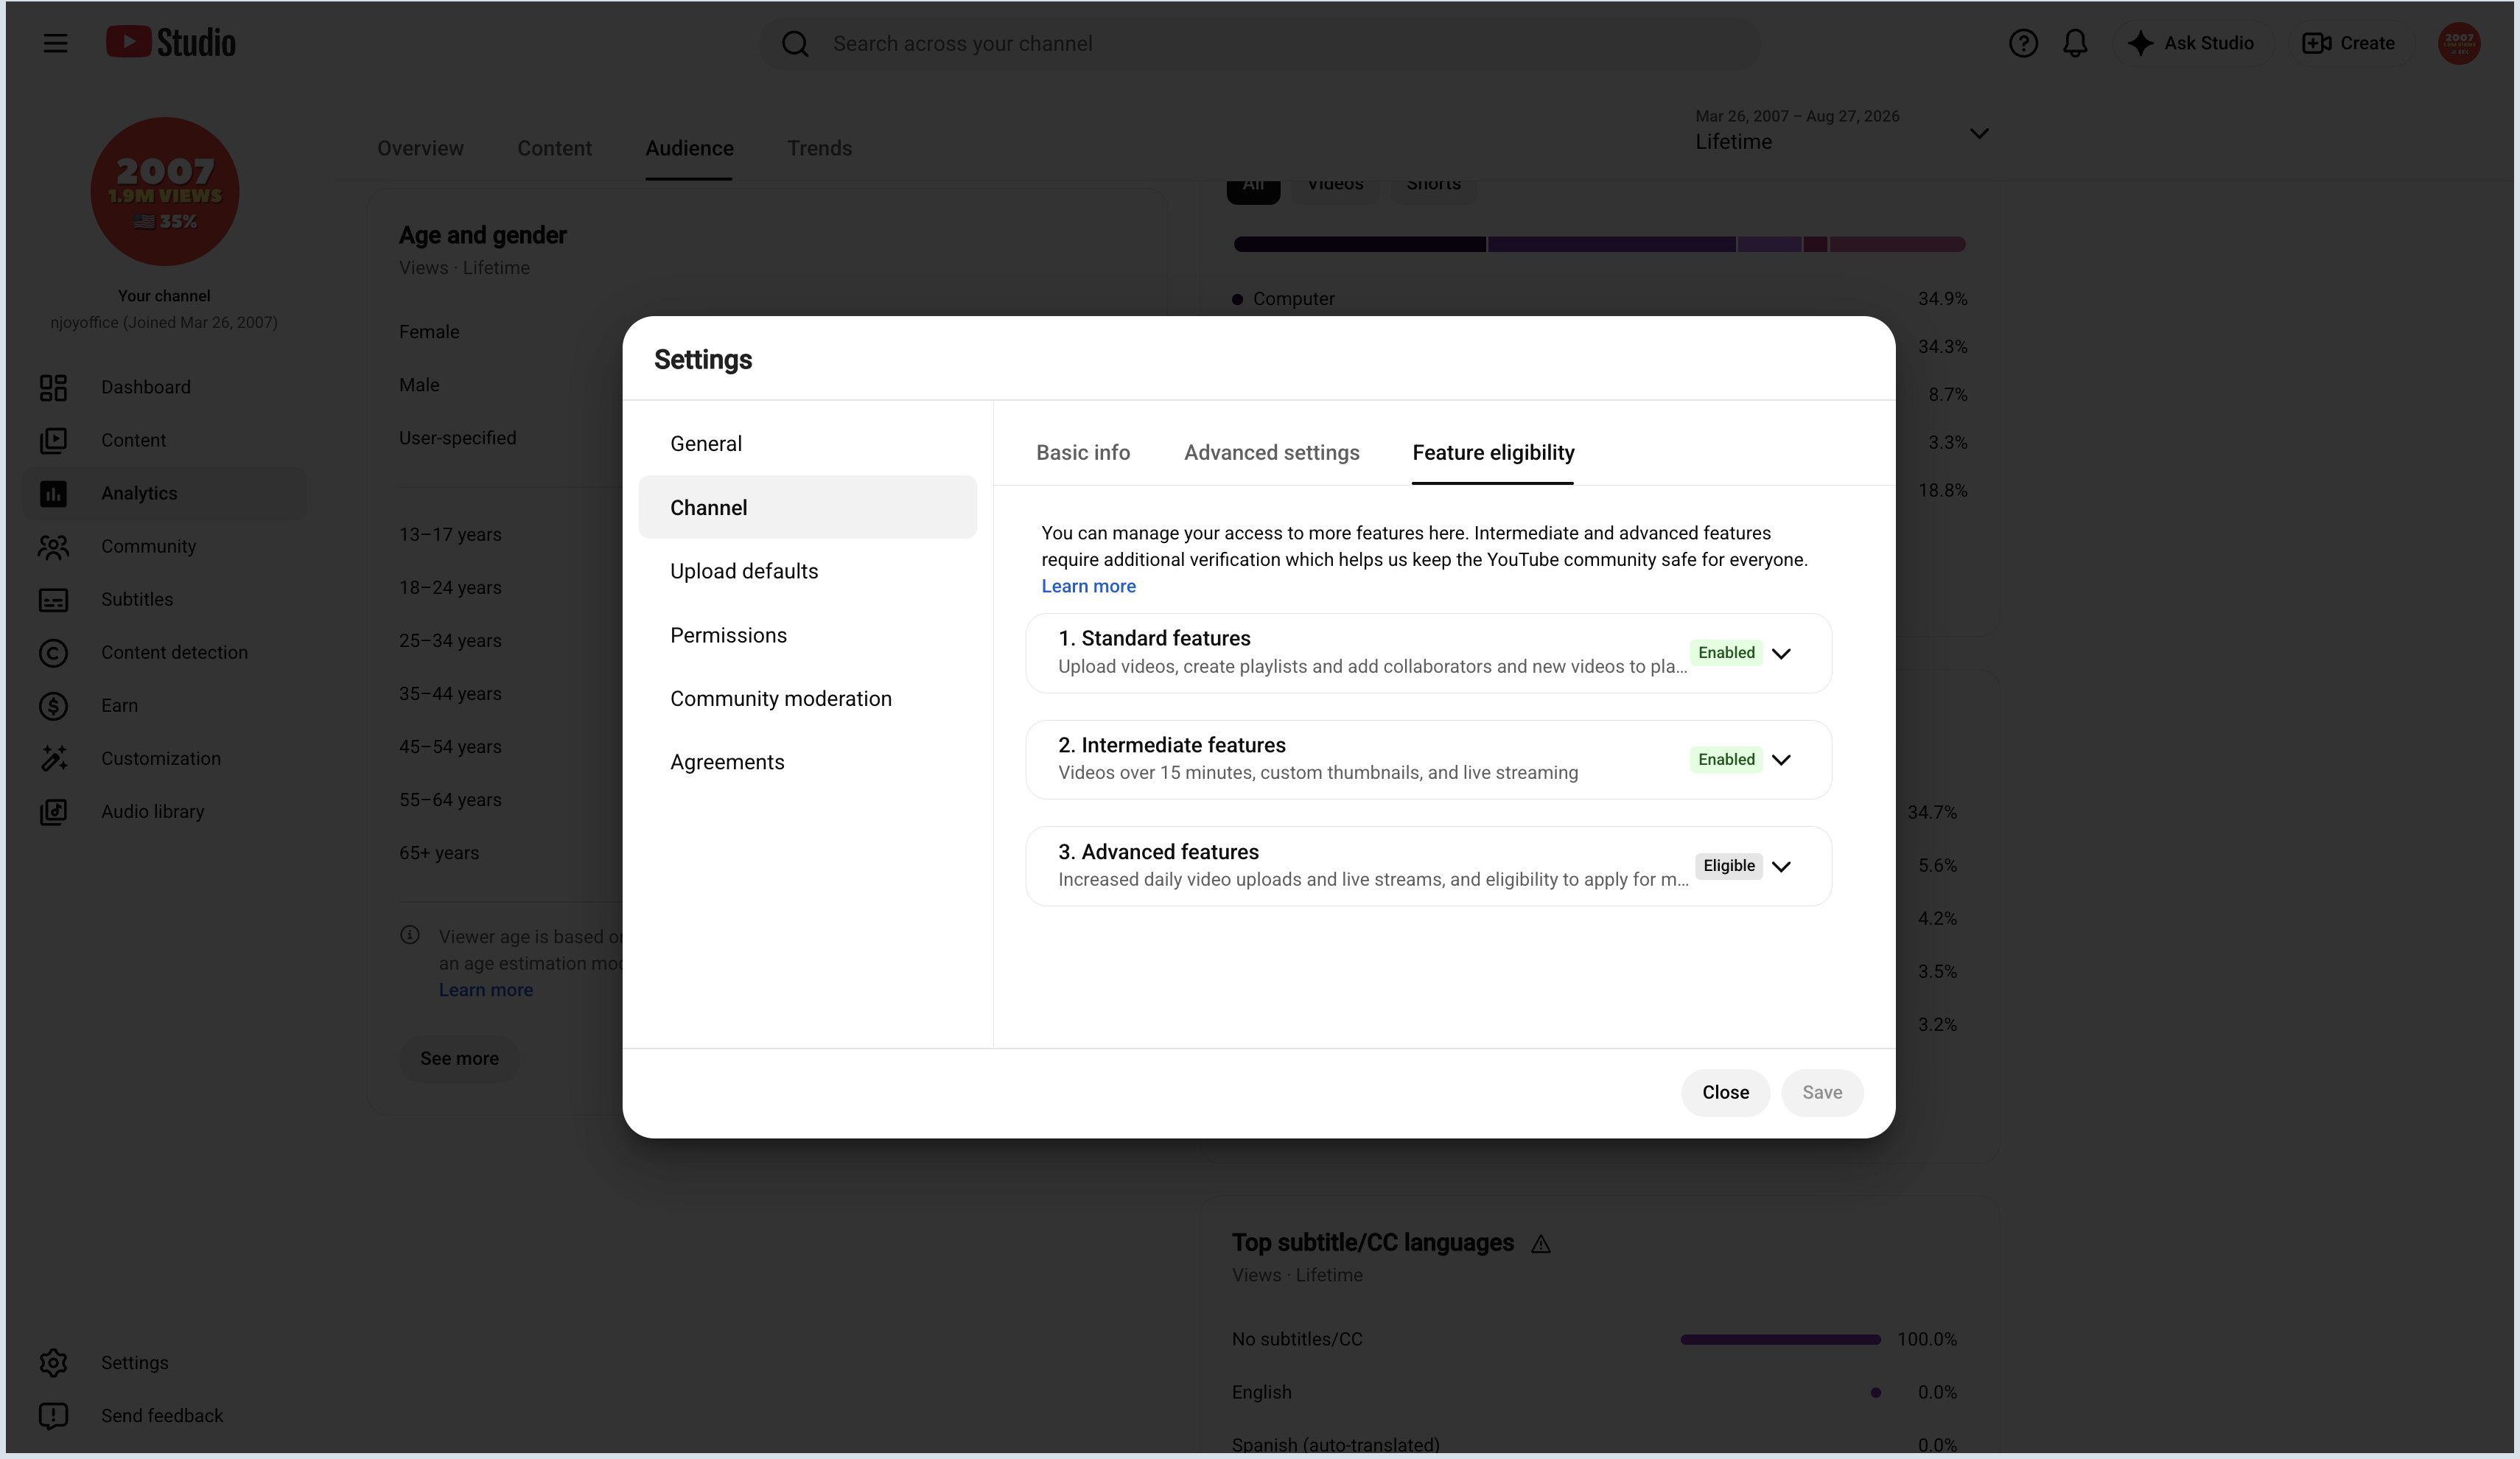Open the notifications bell
The width and height of the screenshot is (2520, 1459).
[2075, 43]
